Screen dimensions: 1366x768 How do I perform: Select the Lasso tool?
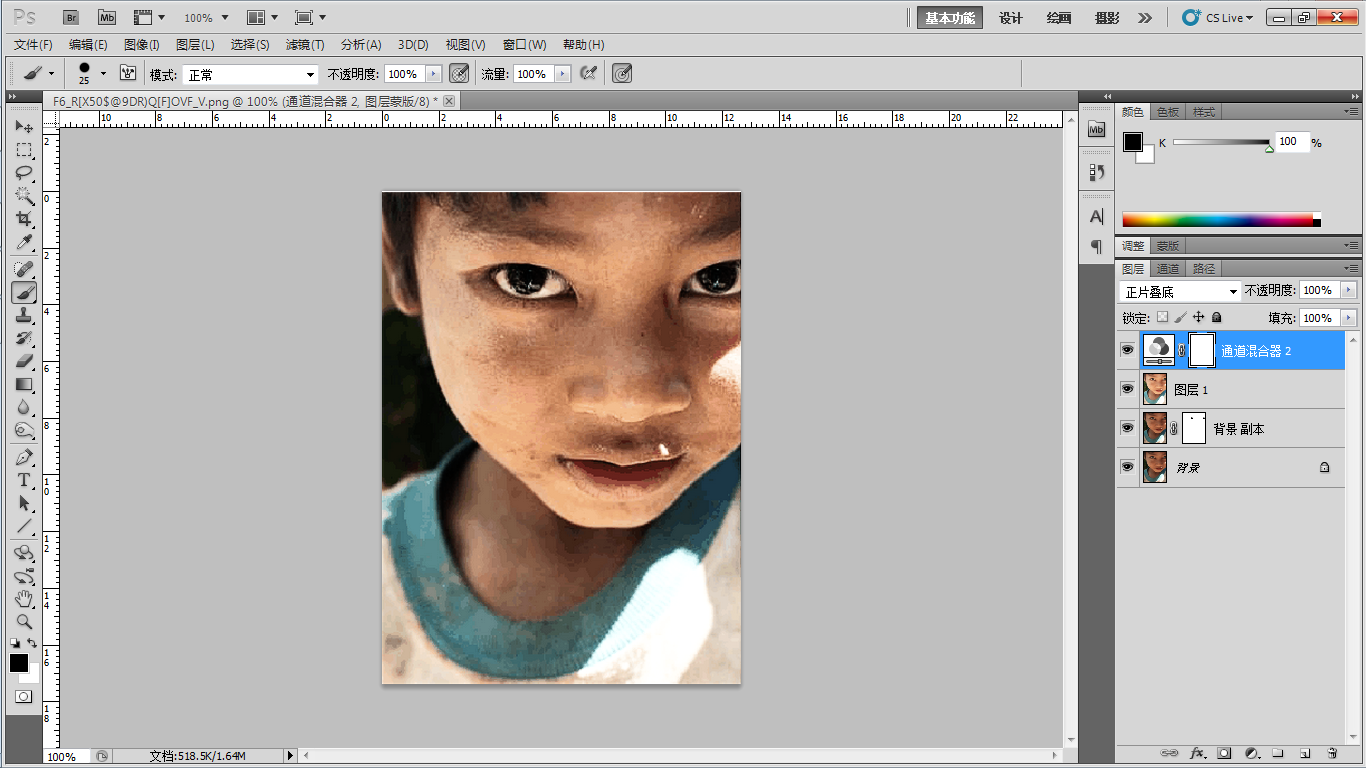tap(24, 172)
